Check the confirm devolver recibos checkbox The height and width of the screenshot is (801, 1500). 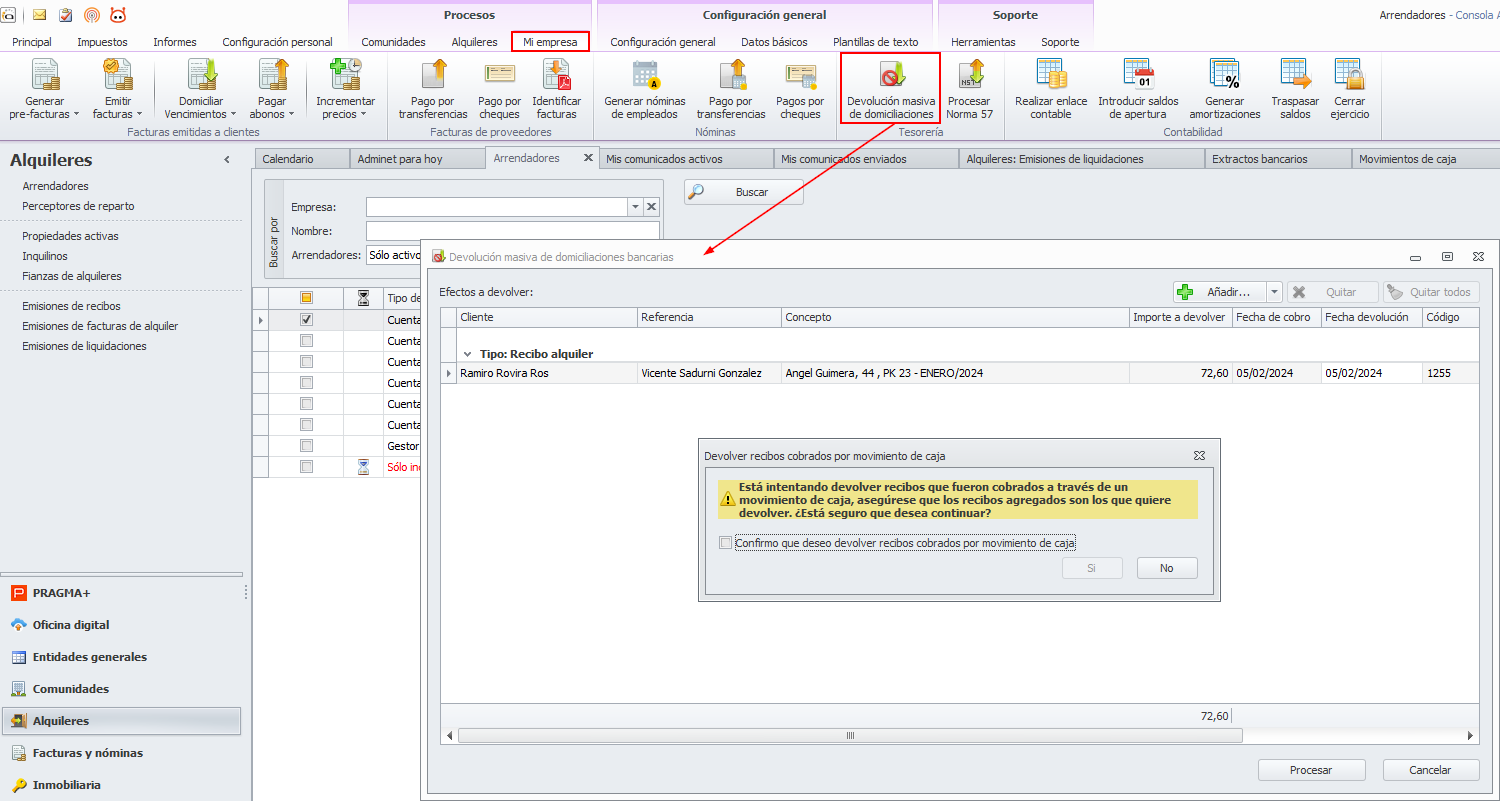[x=726, y=543]
